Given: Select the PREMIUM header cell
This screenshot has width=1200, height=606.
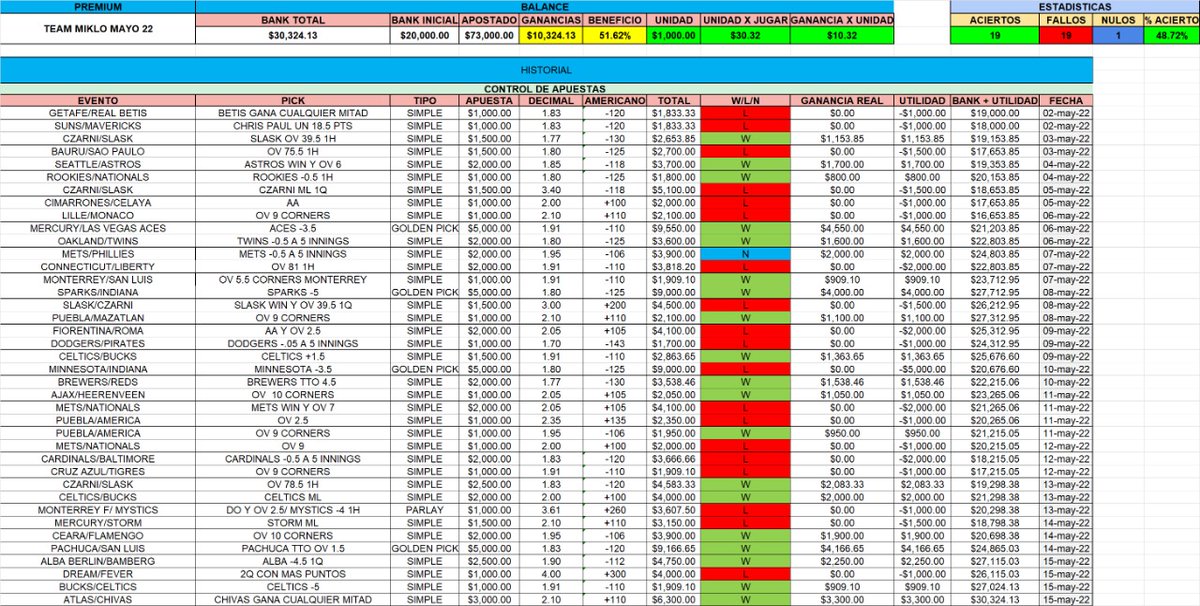Looking at the screenshot, I should [97, 6].
